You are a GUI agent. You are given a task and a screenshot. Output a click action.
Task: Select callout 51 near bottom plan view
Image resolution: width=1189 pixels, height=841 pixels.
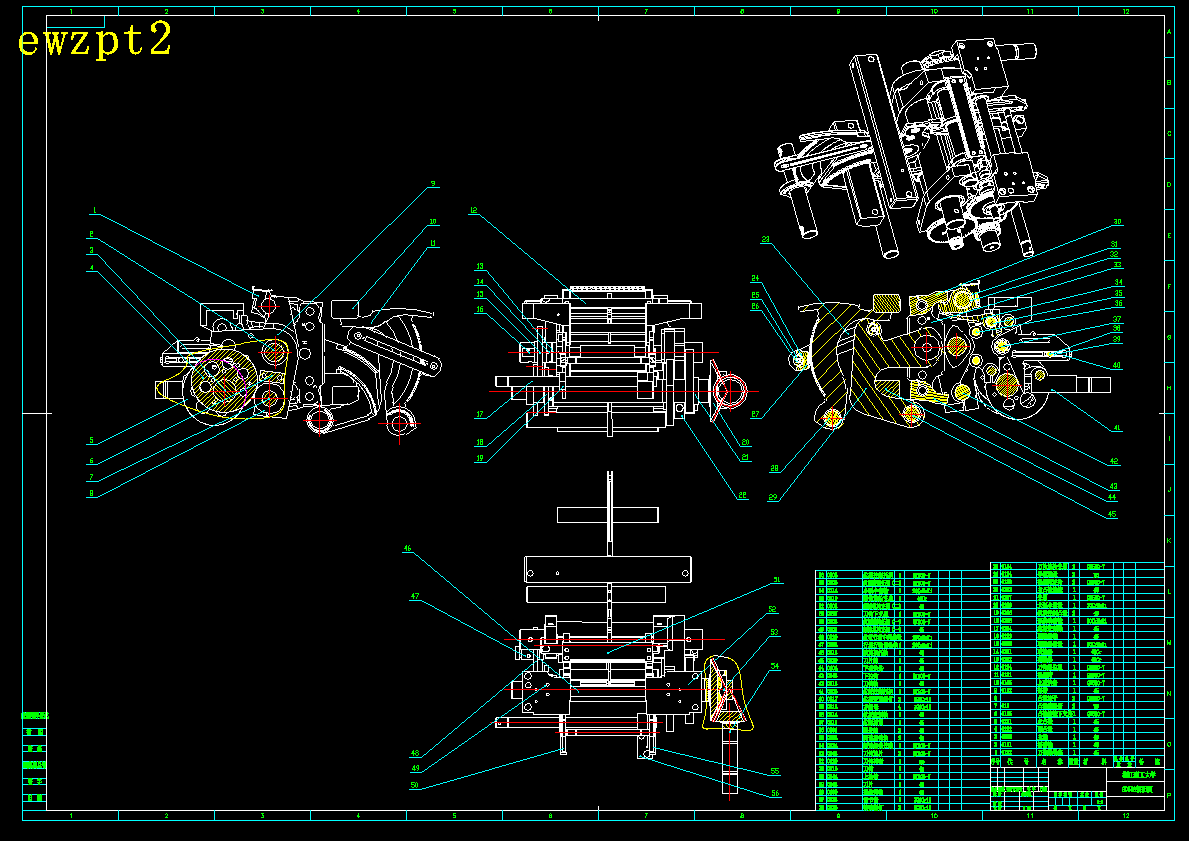point(777,580)
